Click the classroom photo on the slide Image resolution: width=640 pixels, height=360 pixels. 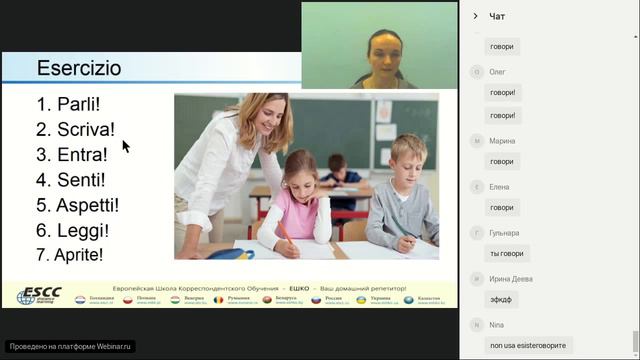point(307,176)
